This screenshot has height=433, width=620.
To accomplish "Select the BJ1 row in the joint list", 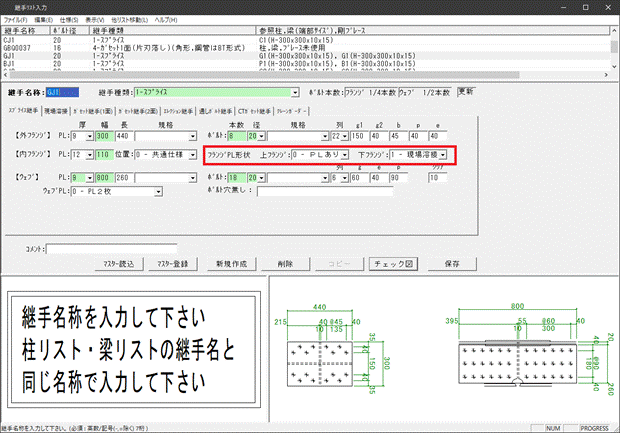I will [x=306, y=63].
